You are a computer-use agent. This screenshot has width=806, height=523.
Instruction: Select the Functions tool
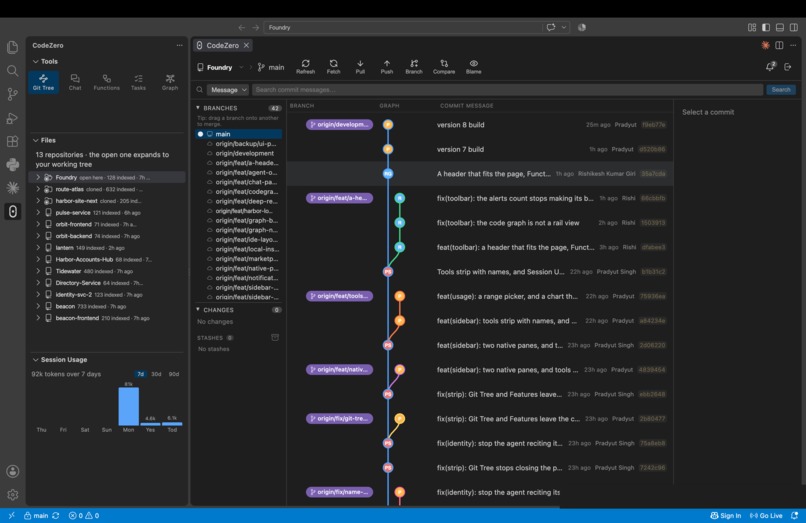[106, 82]
